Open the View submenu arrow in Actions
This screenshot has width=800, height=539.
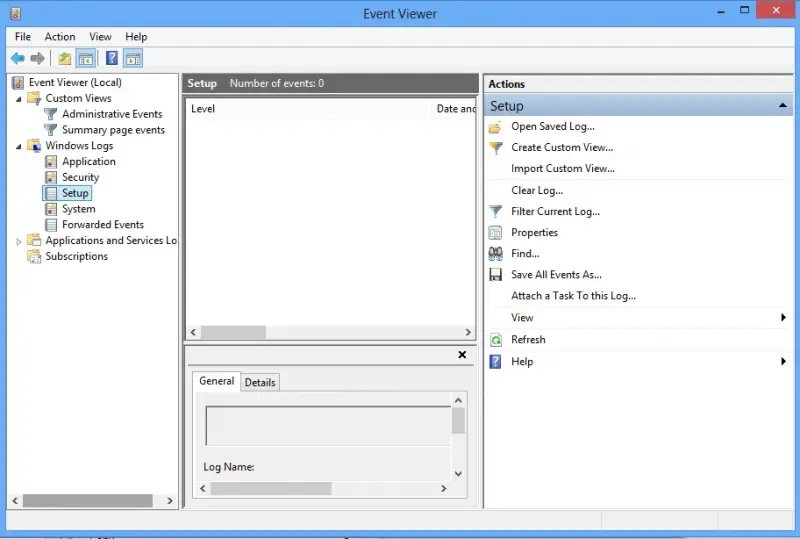click(783, 317)
